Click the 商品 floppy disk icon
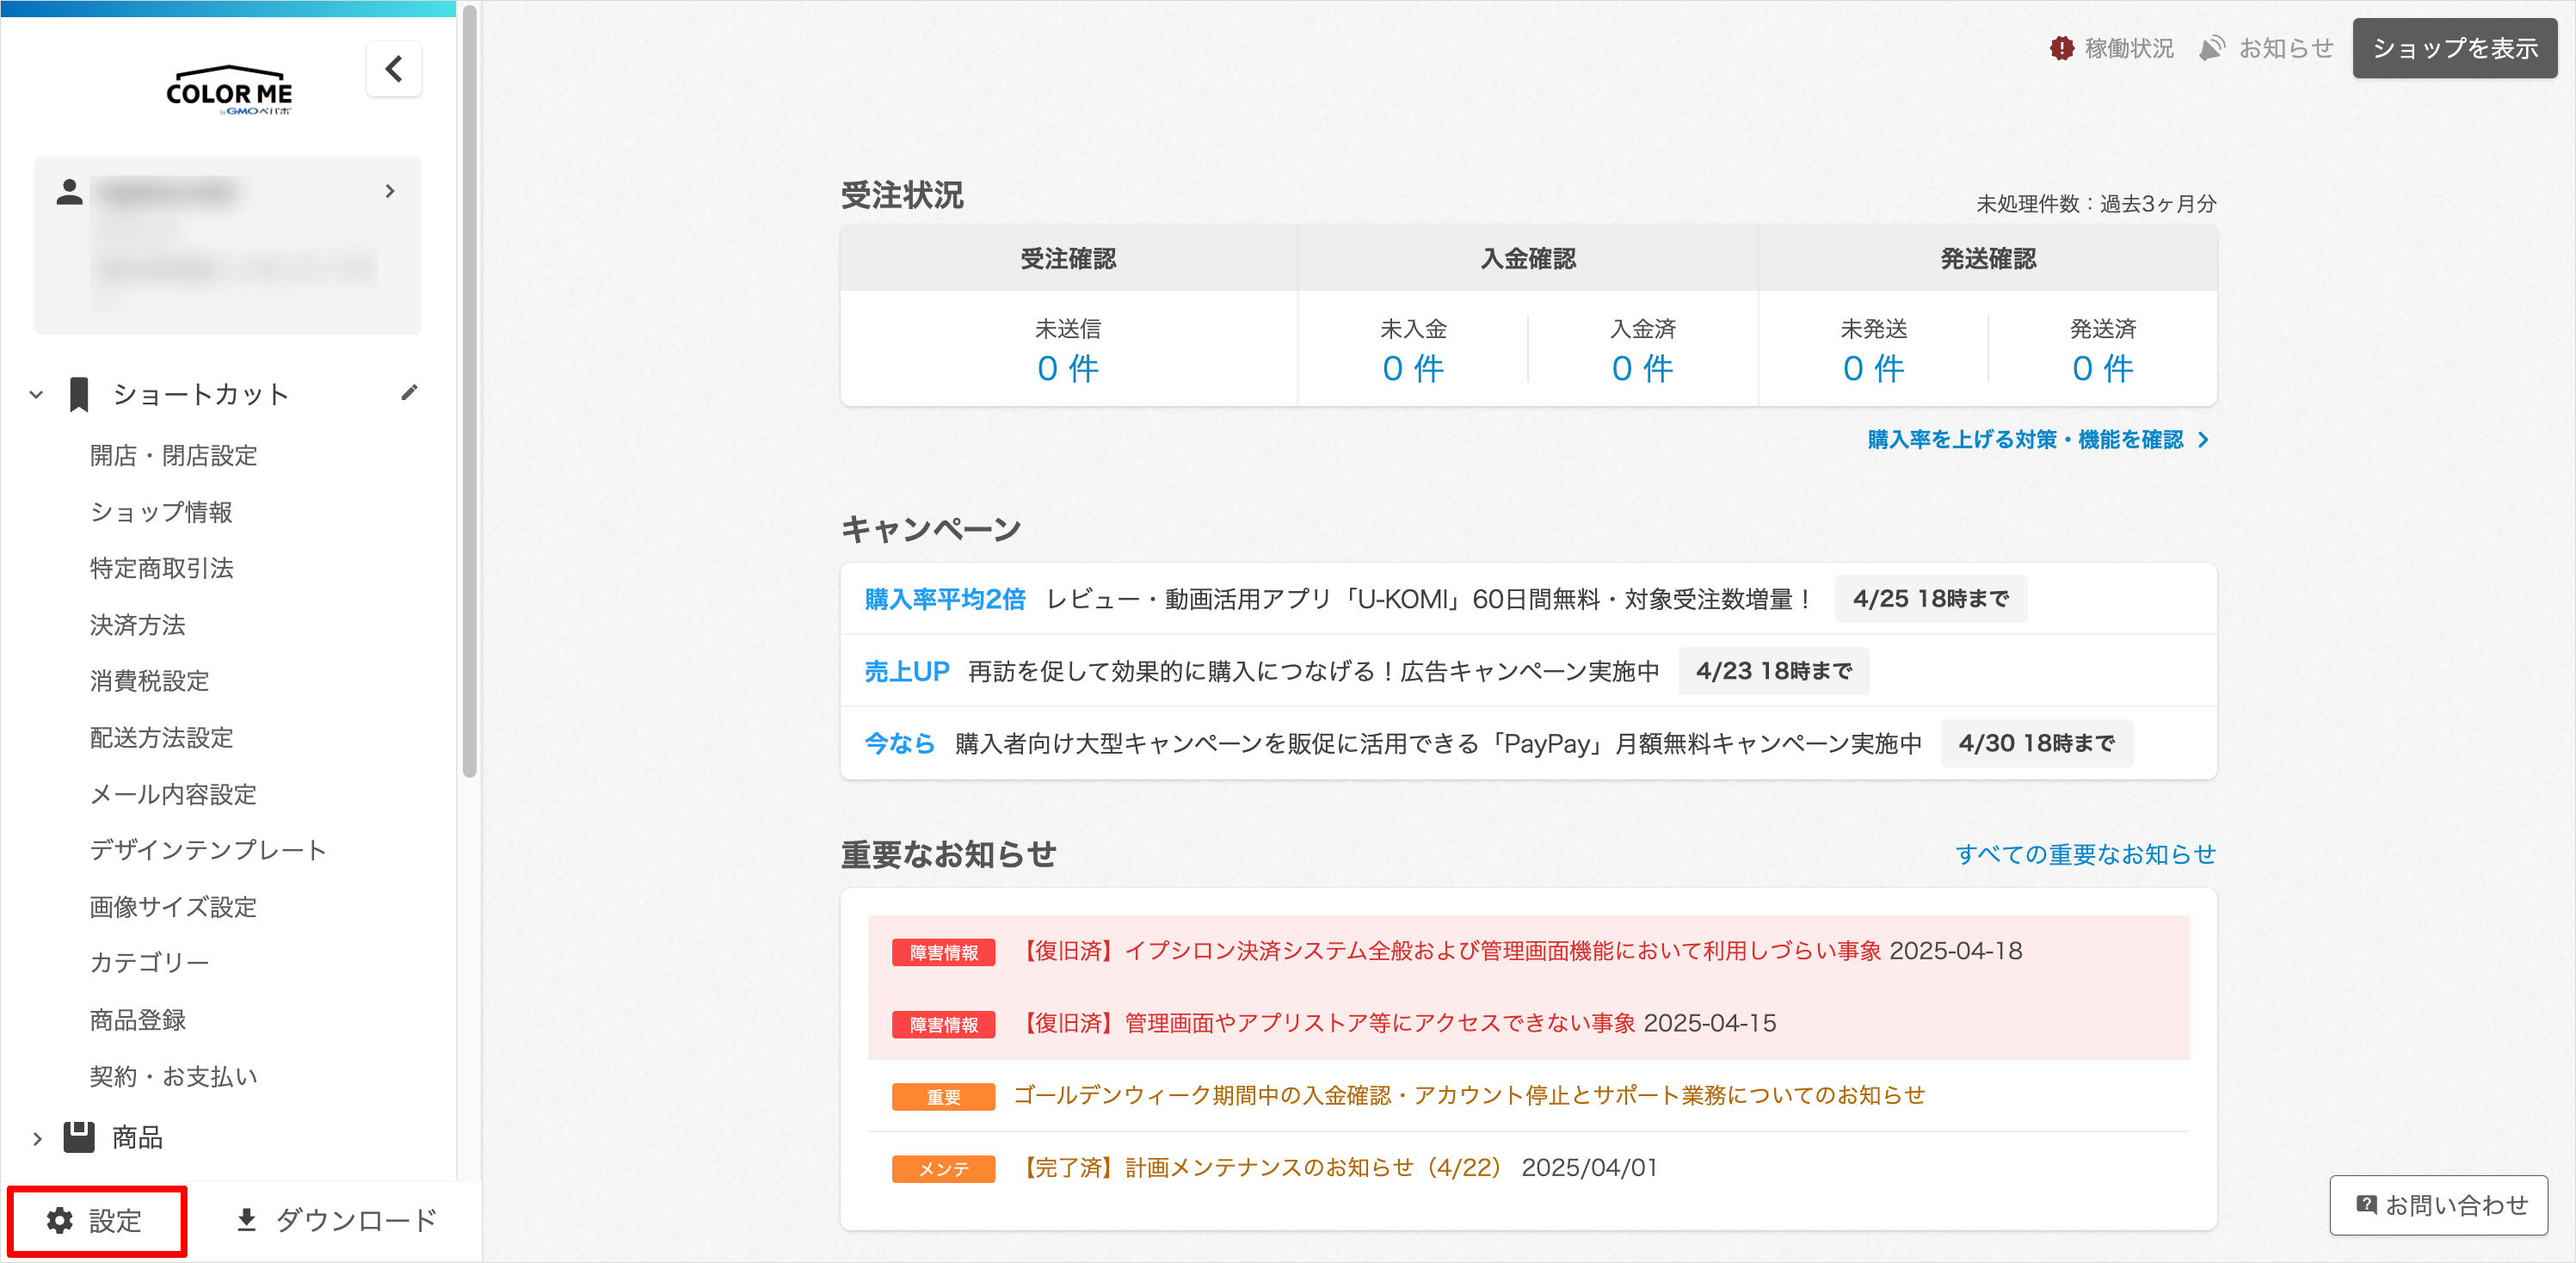This screenshot has width=2576, height=1263. (79, 1137)
